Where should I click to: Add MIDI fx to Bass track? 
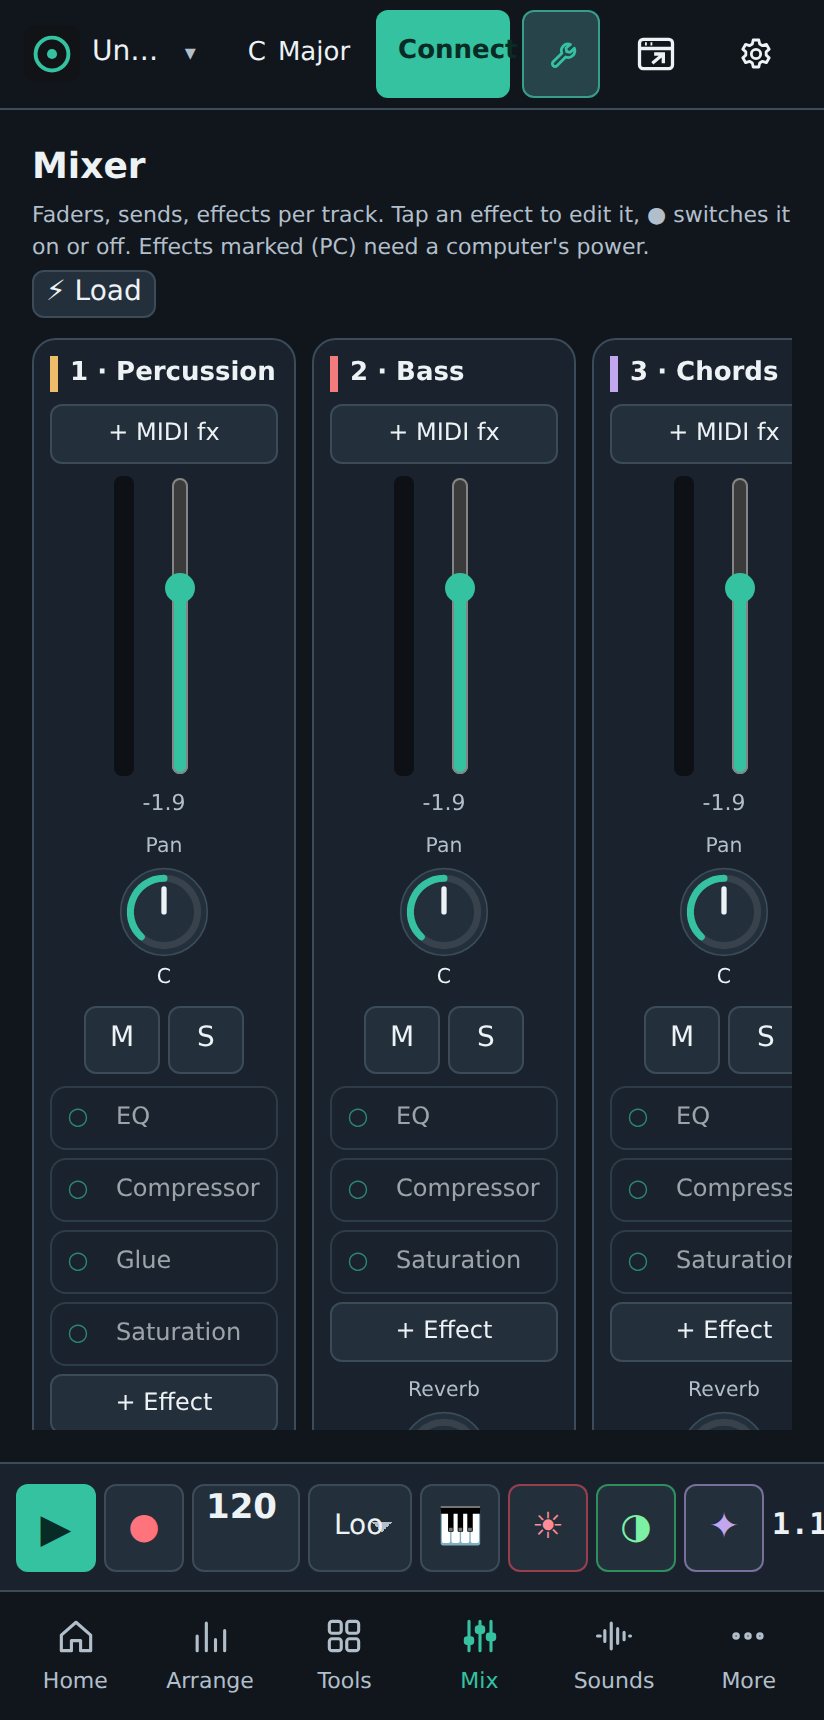tap(444, 433)
